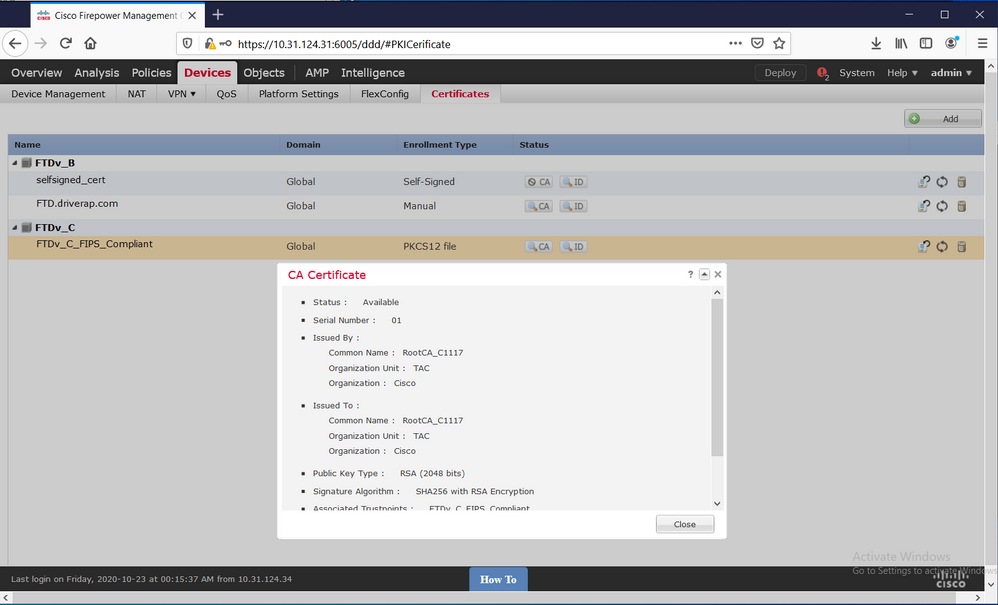Open the FlexConfig sub-tab
The image size is (998, 605).
pyautogui.click(x=384, y=94)
